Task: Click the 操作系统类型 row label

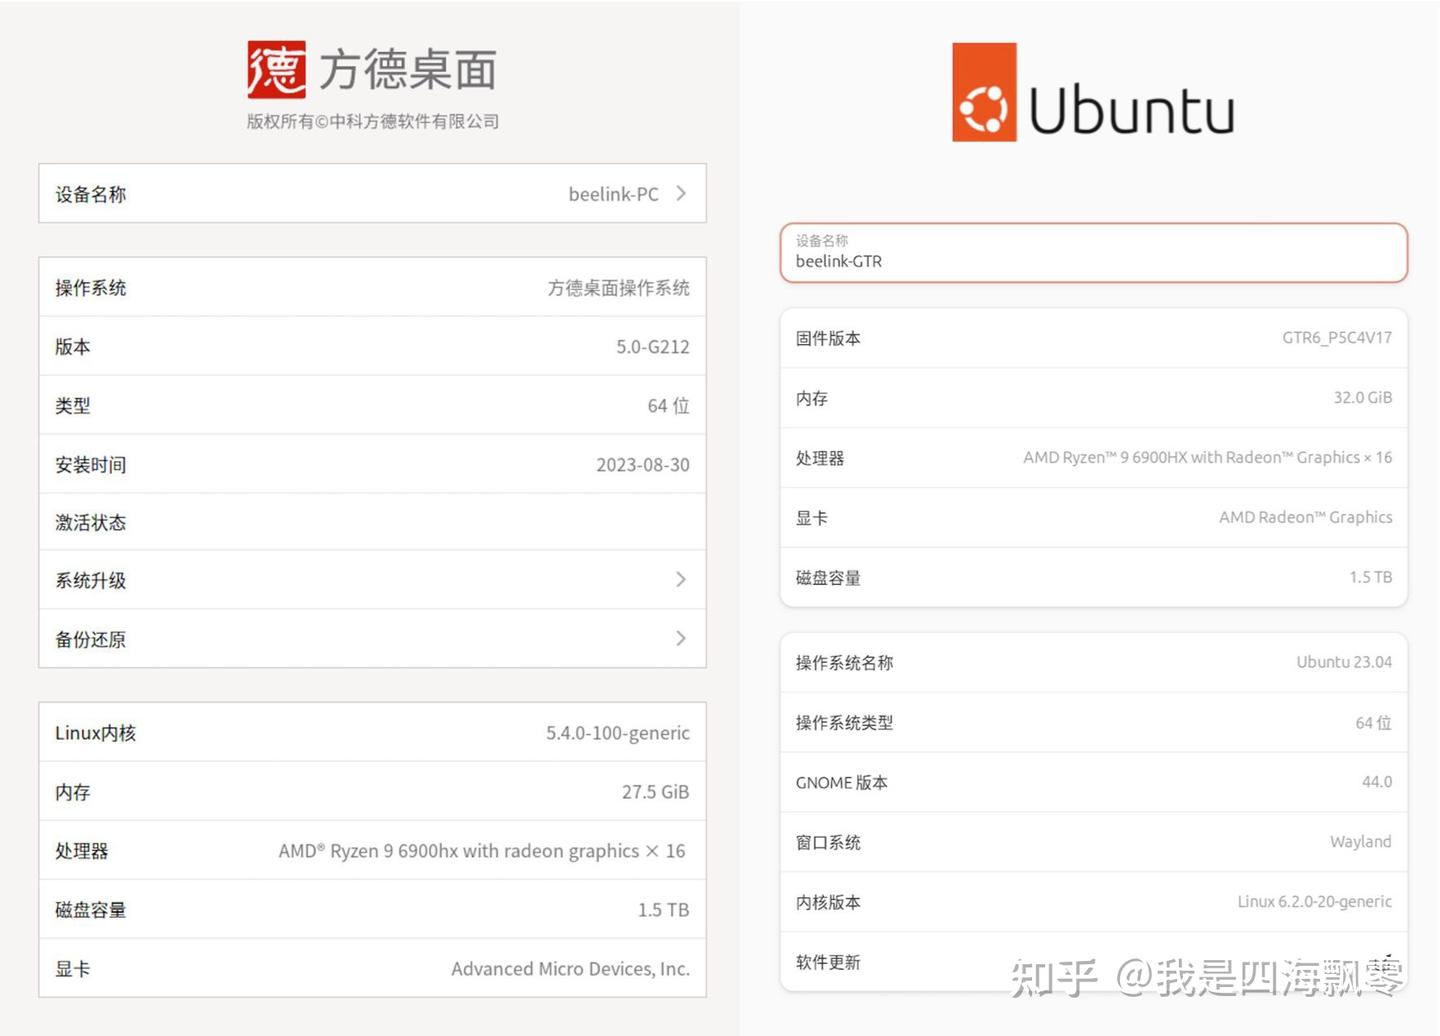Action: pyautogui.click(x=844, y=723)
